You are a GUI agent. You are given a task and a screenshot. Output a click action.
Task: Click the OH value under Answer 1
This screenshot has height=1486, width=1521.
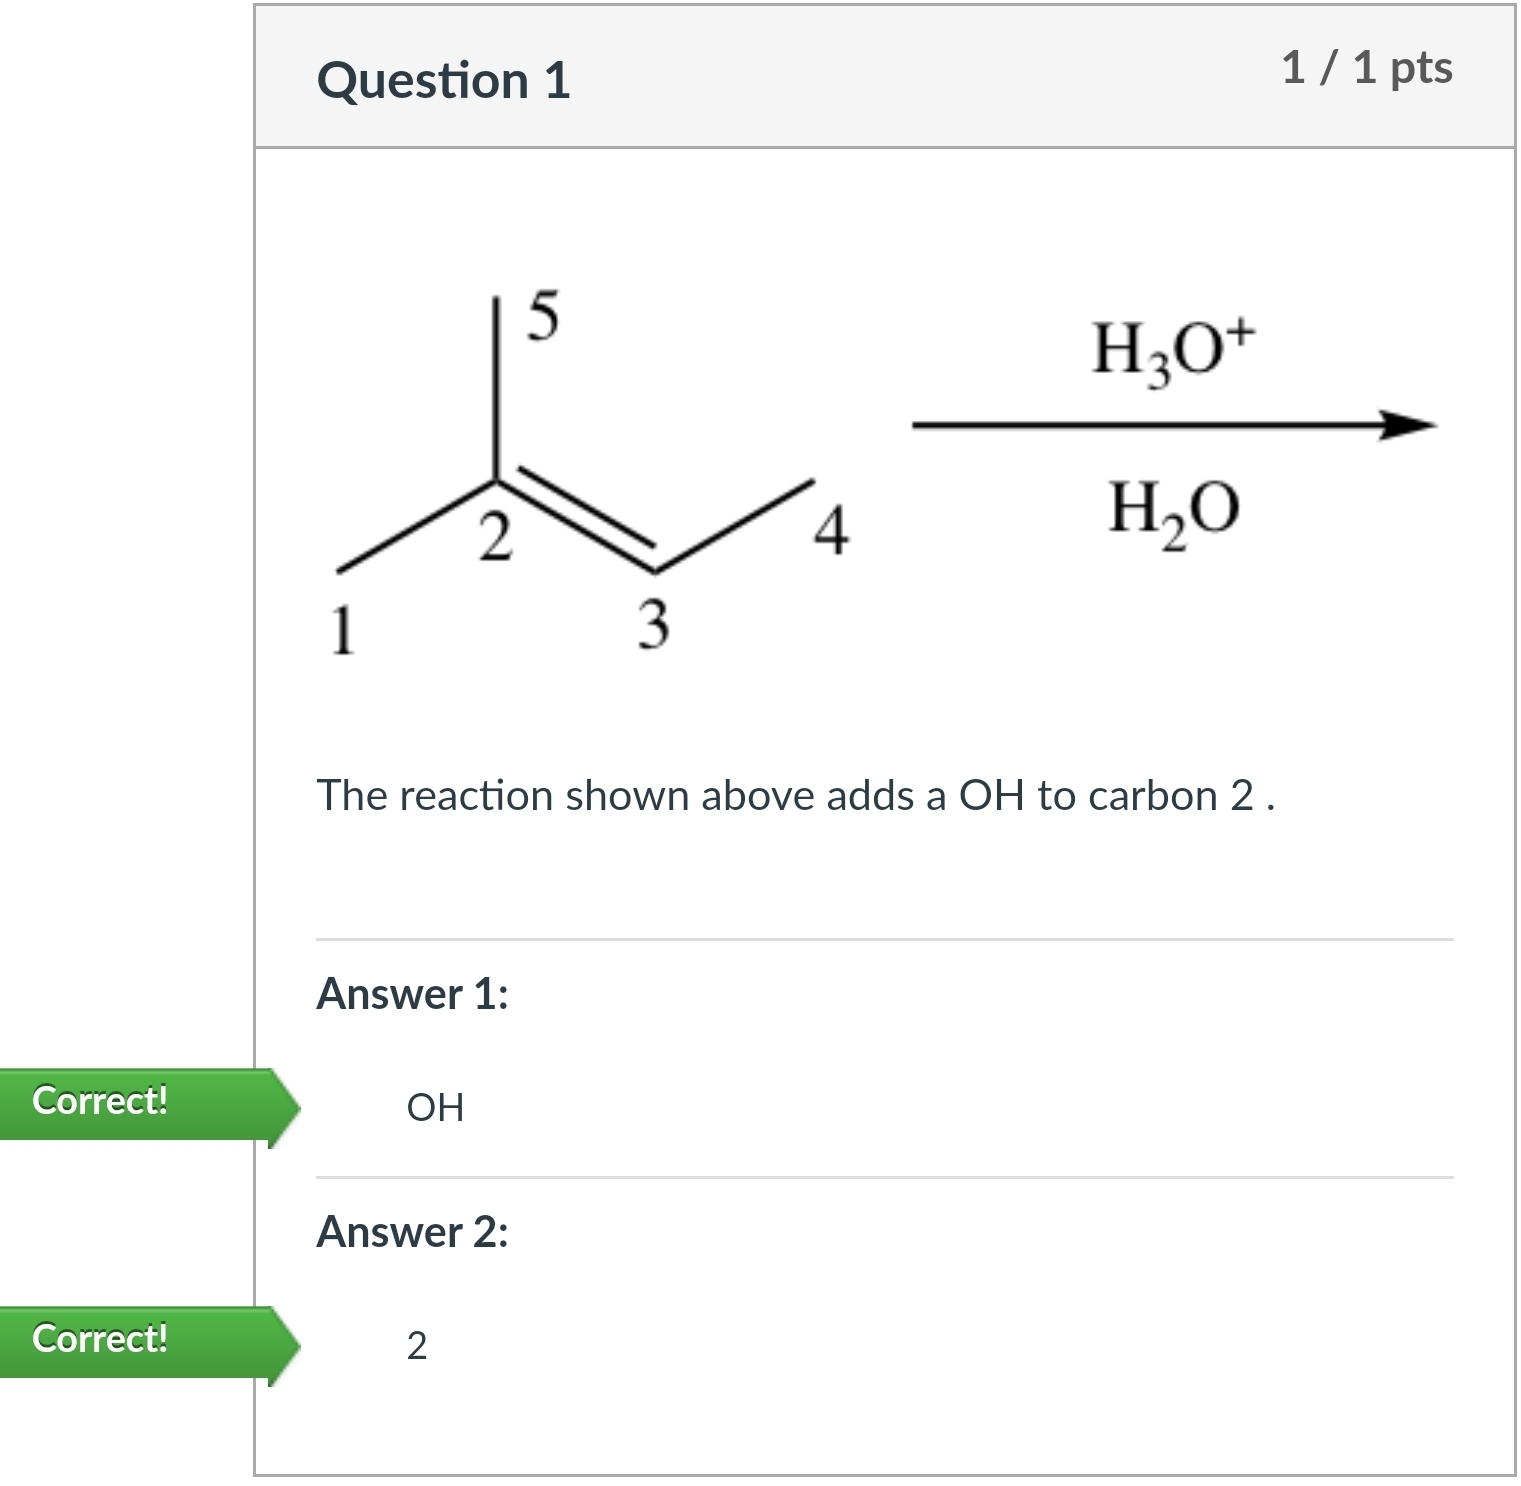tap(435, 1108)
